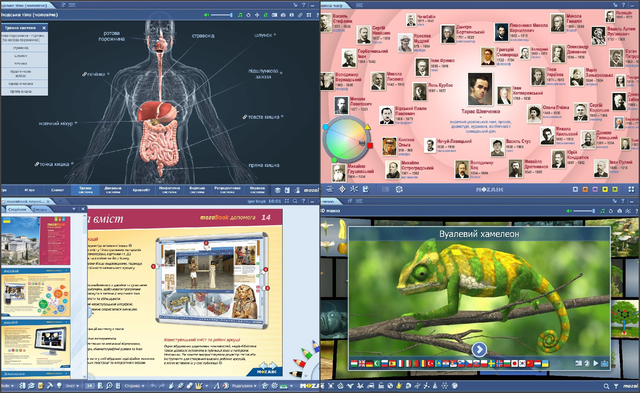Select the eraser tool in mozaBook toolbar
Image resolution: width=640 pixels, height=393 pixels.
point(189,386)
